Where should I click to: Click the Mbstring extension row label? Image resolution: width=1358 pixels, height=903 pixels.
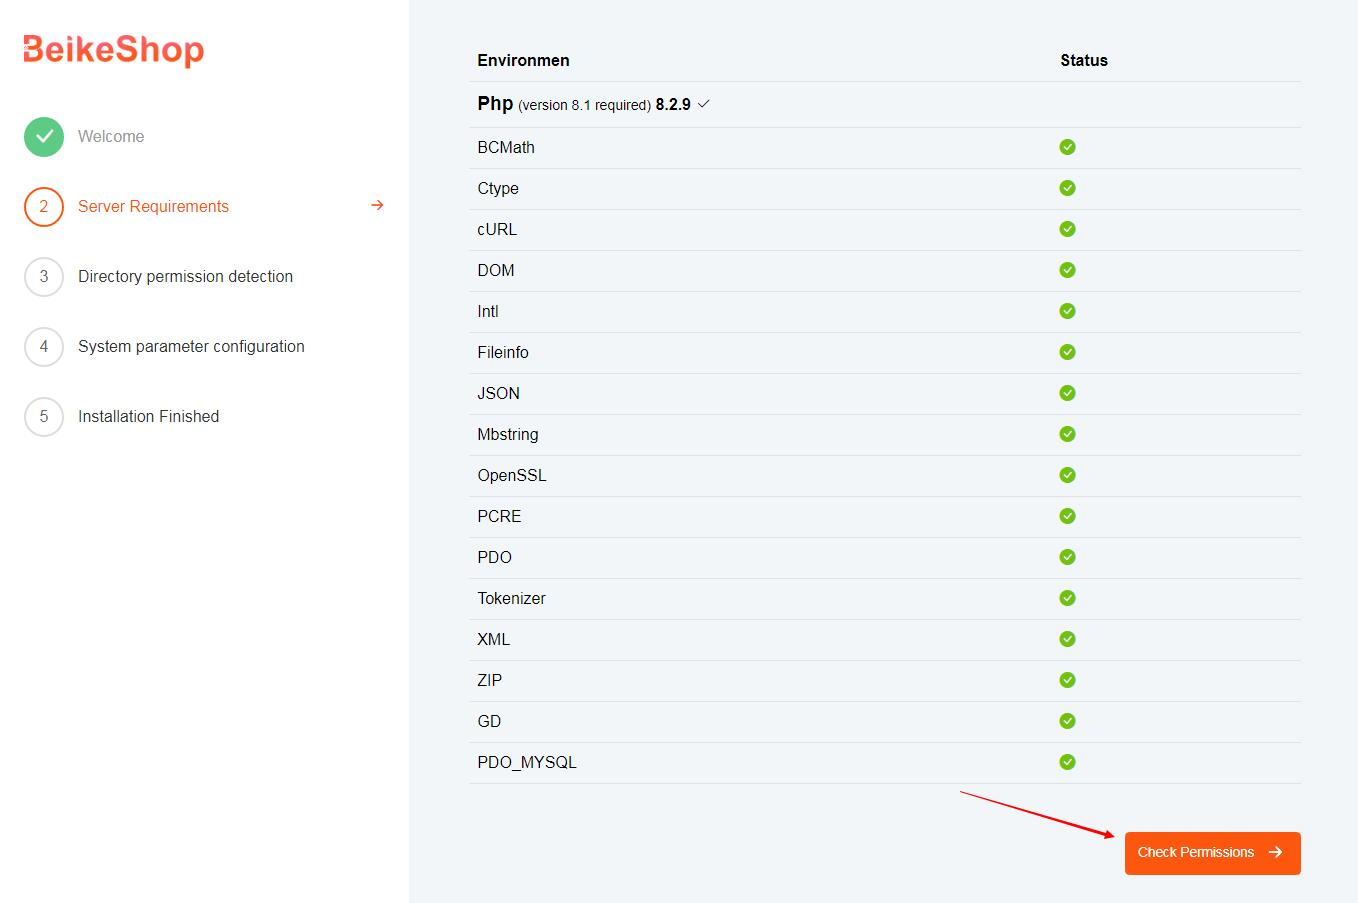pyautogui.click(x=508, y=434)
